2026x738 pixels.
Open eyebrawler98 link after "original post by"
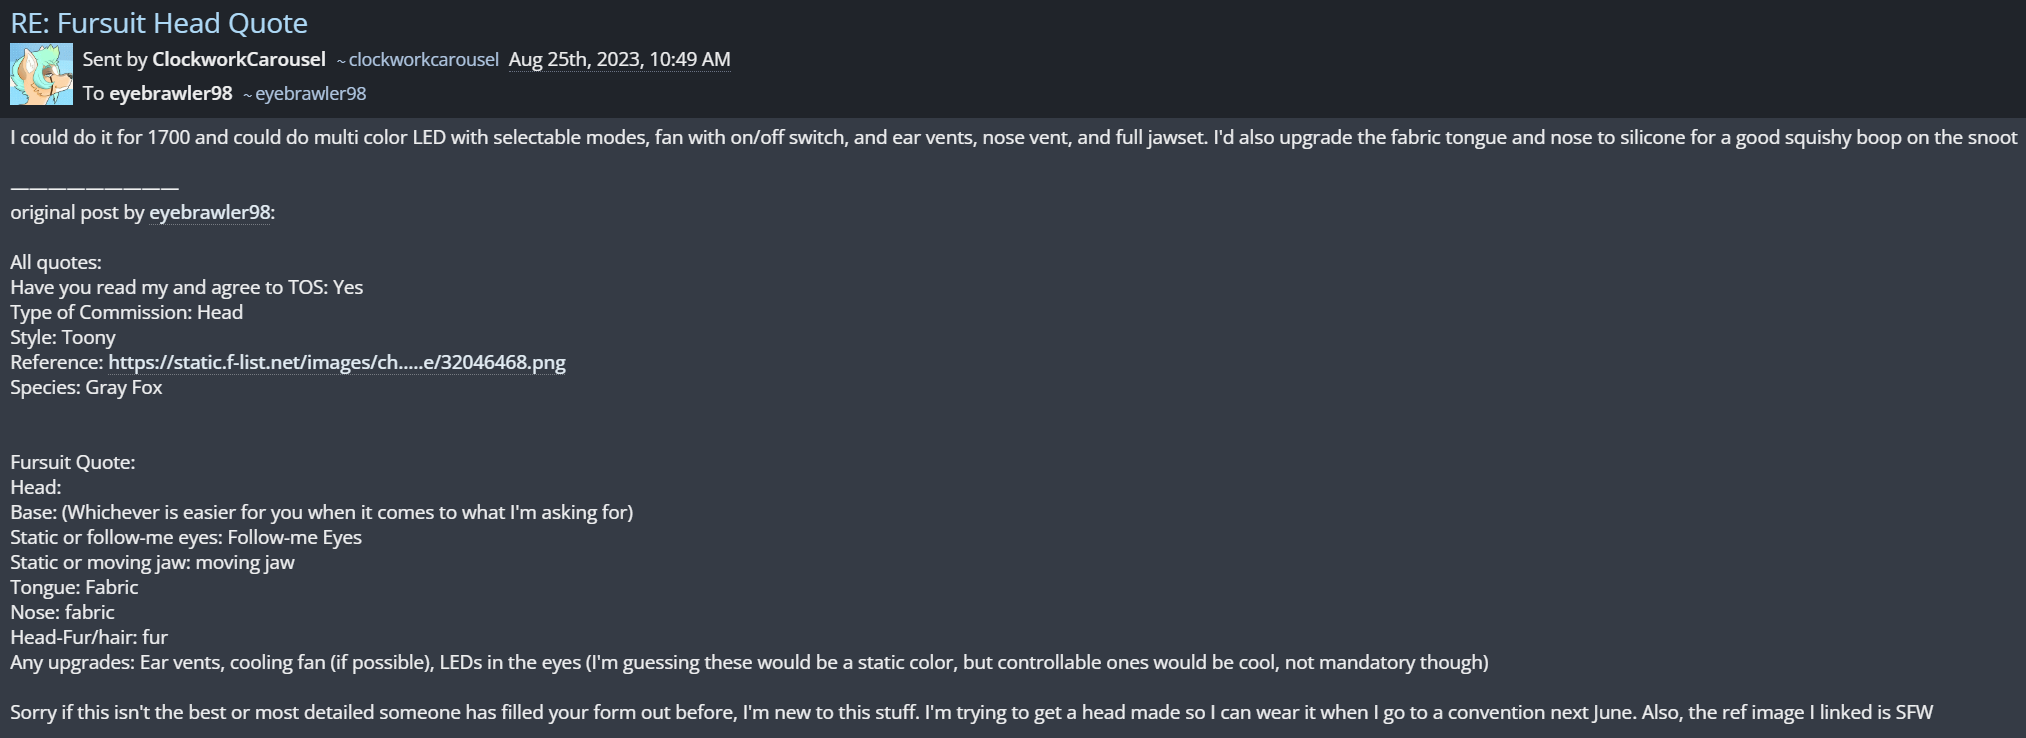210,212
